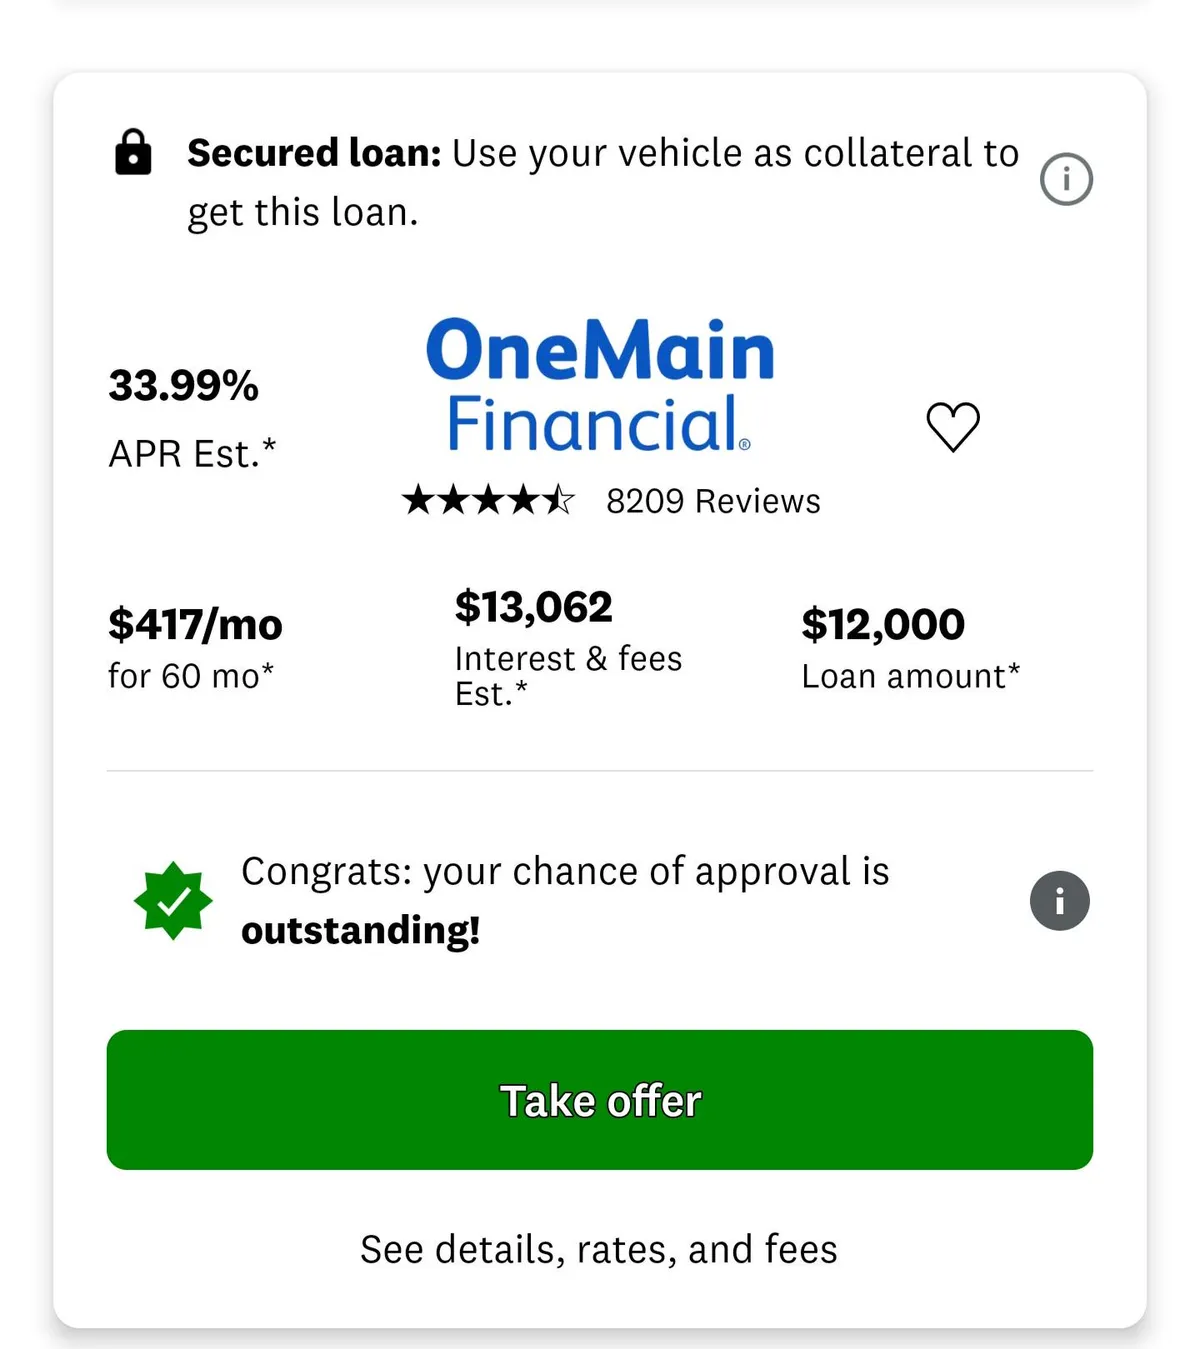Click the padlock icon beside Secured loan
The height and width of the screenshot is (1349, 1200).
pyautogui.click(x=133, y=153)
